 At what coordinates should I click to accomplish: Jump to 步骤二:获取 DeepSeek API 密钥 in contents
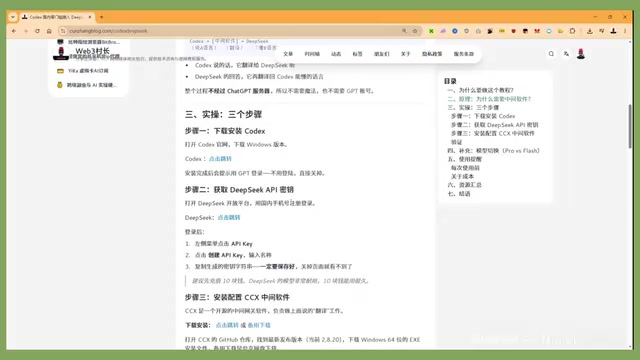(x=494, y=125)
